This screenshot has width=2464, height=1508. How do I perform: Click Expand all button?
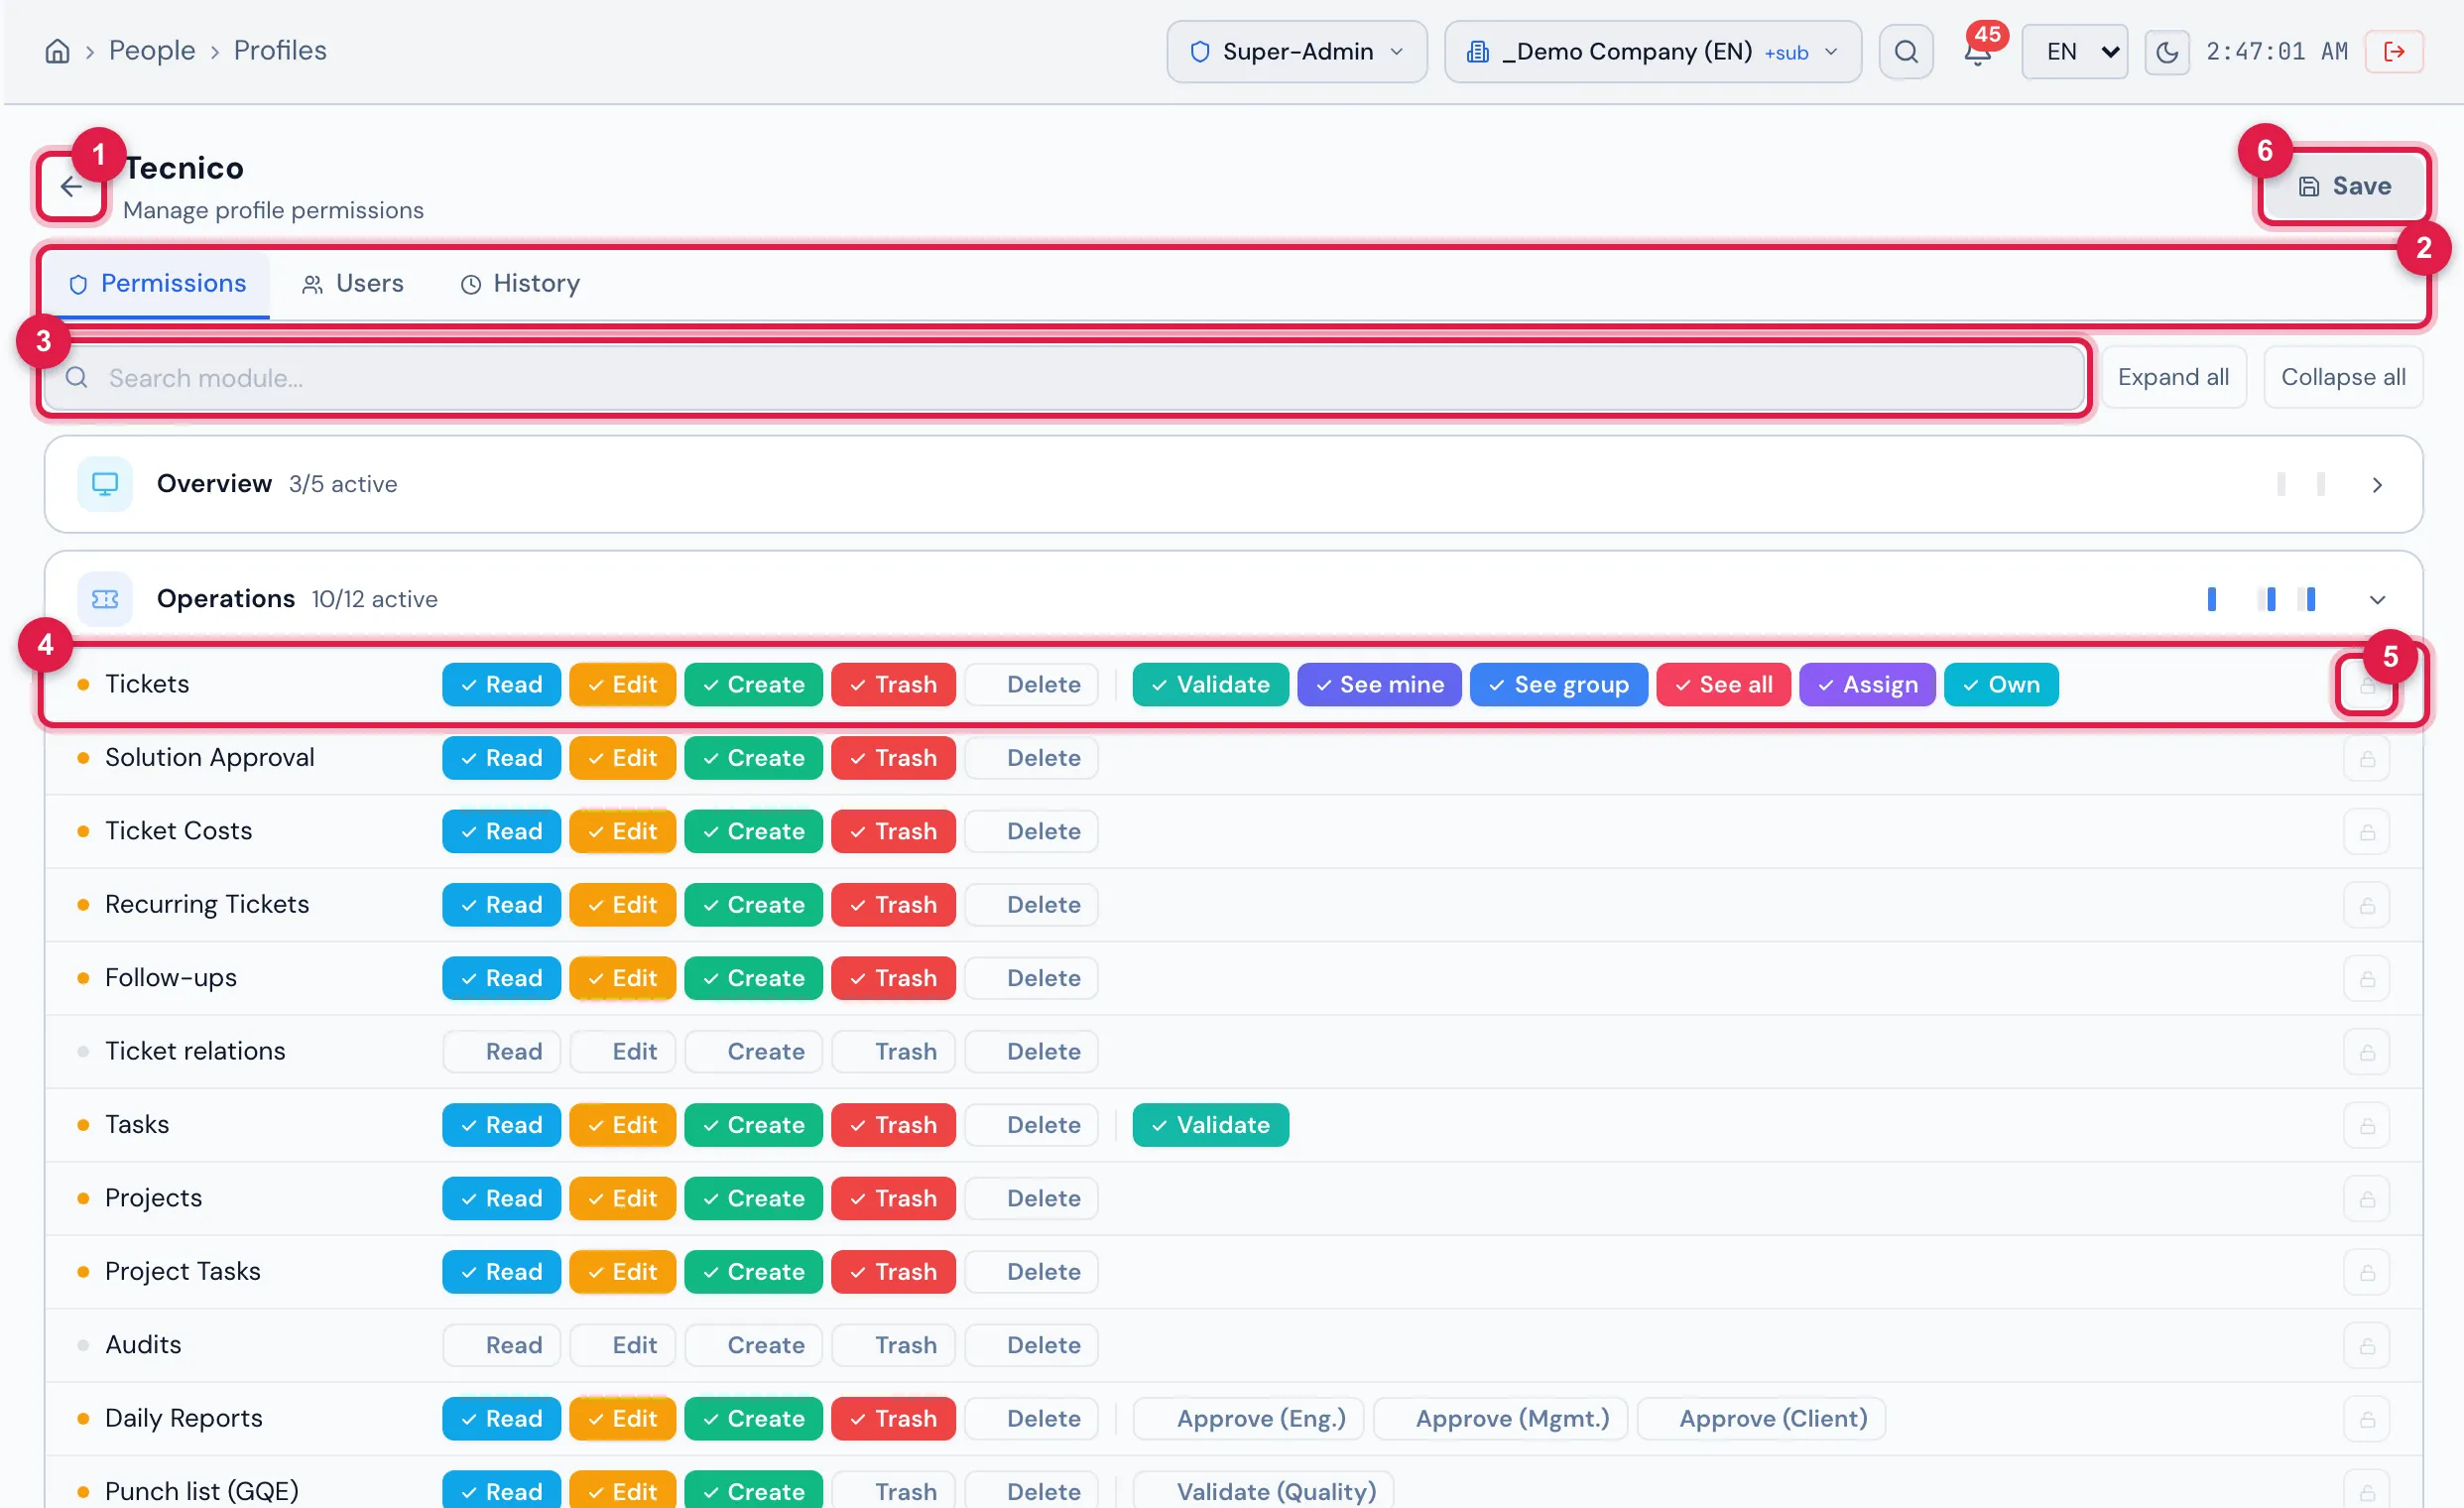(x=2173, y=378)
